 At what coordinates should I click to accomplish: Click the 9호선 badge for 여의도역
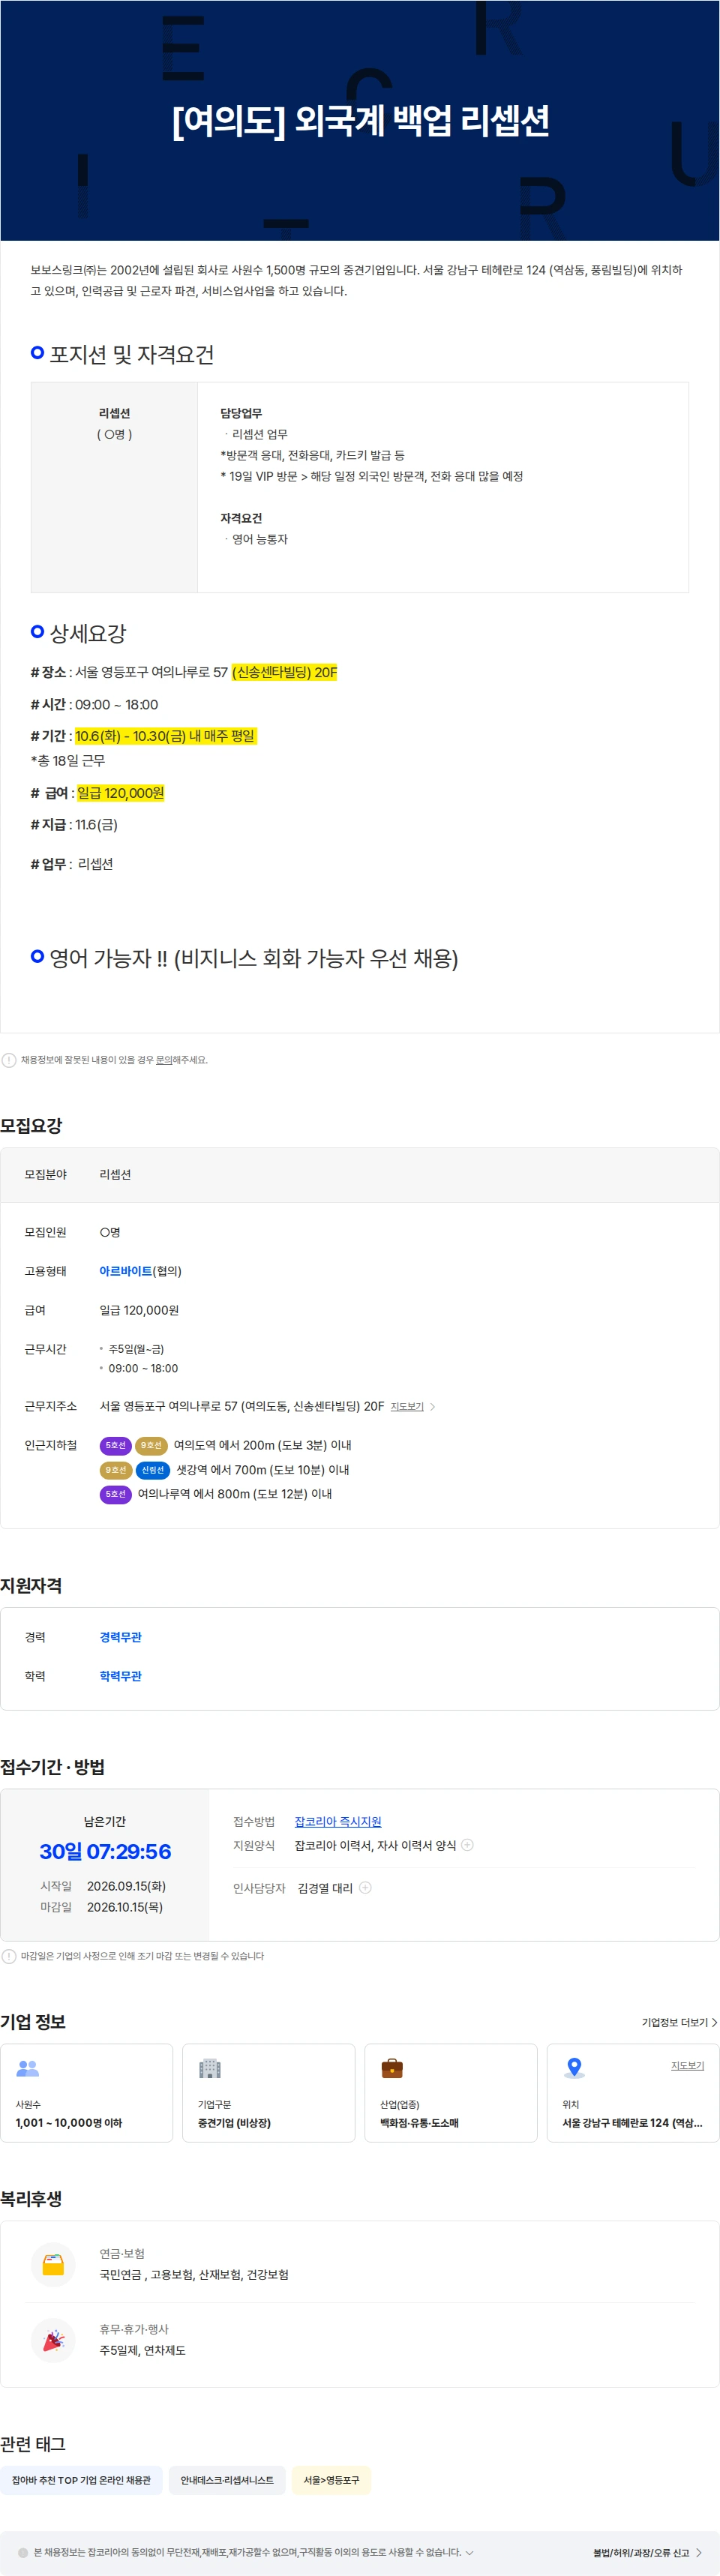[x=151, y=1446]
